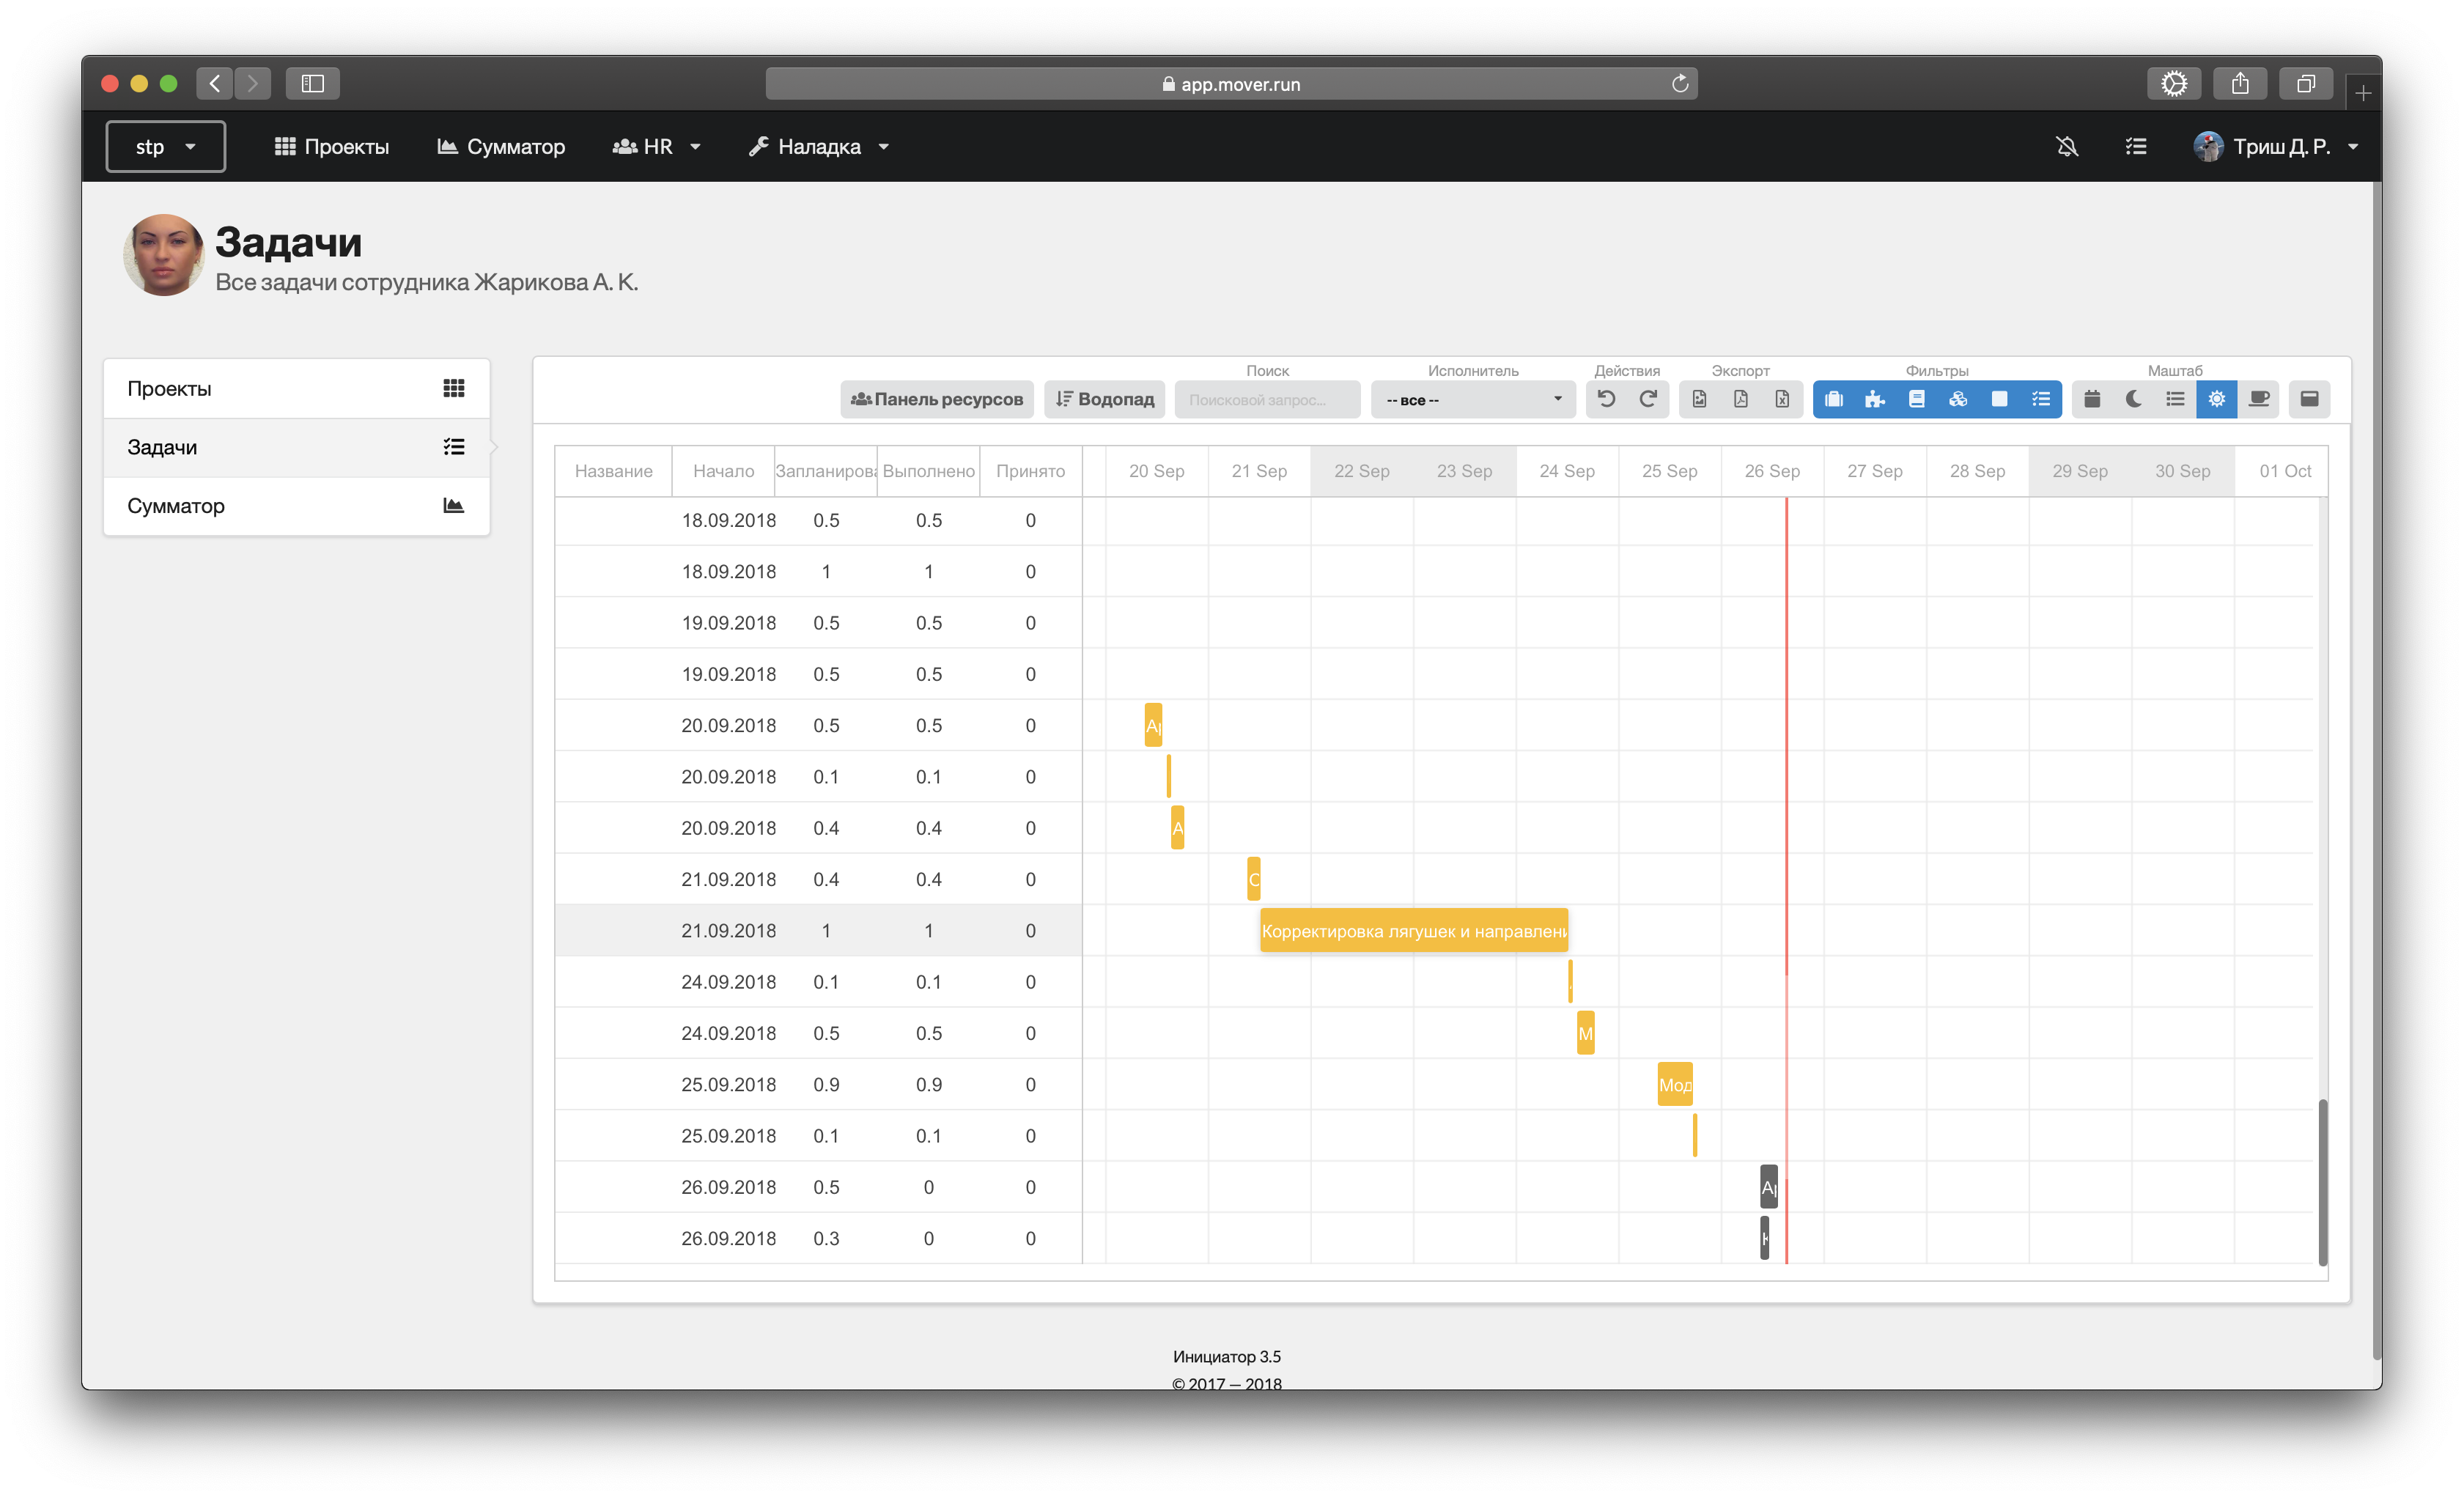Select the coffee cup scale icon
The image size is (2464, 1498).
pos(2258,399)
